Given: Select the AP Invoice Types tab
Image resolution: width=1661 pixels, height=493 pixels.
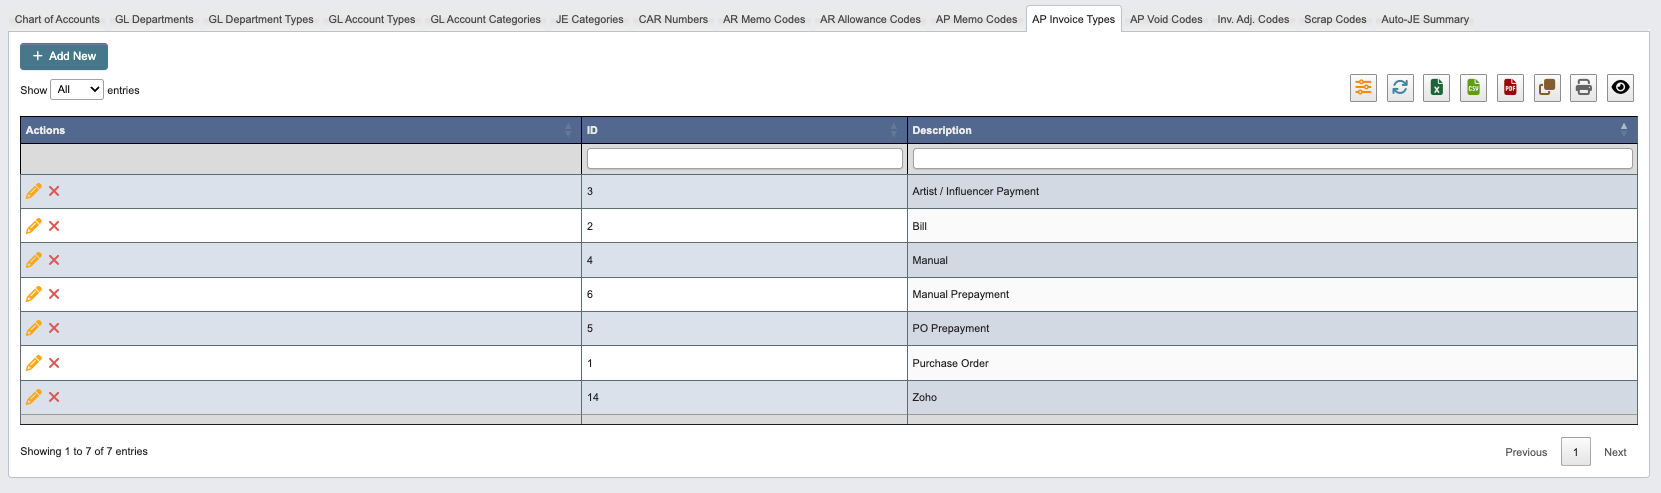Looking at the screenshot, I should tap(1073, 19).
